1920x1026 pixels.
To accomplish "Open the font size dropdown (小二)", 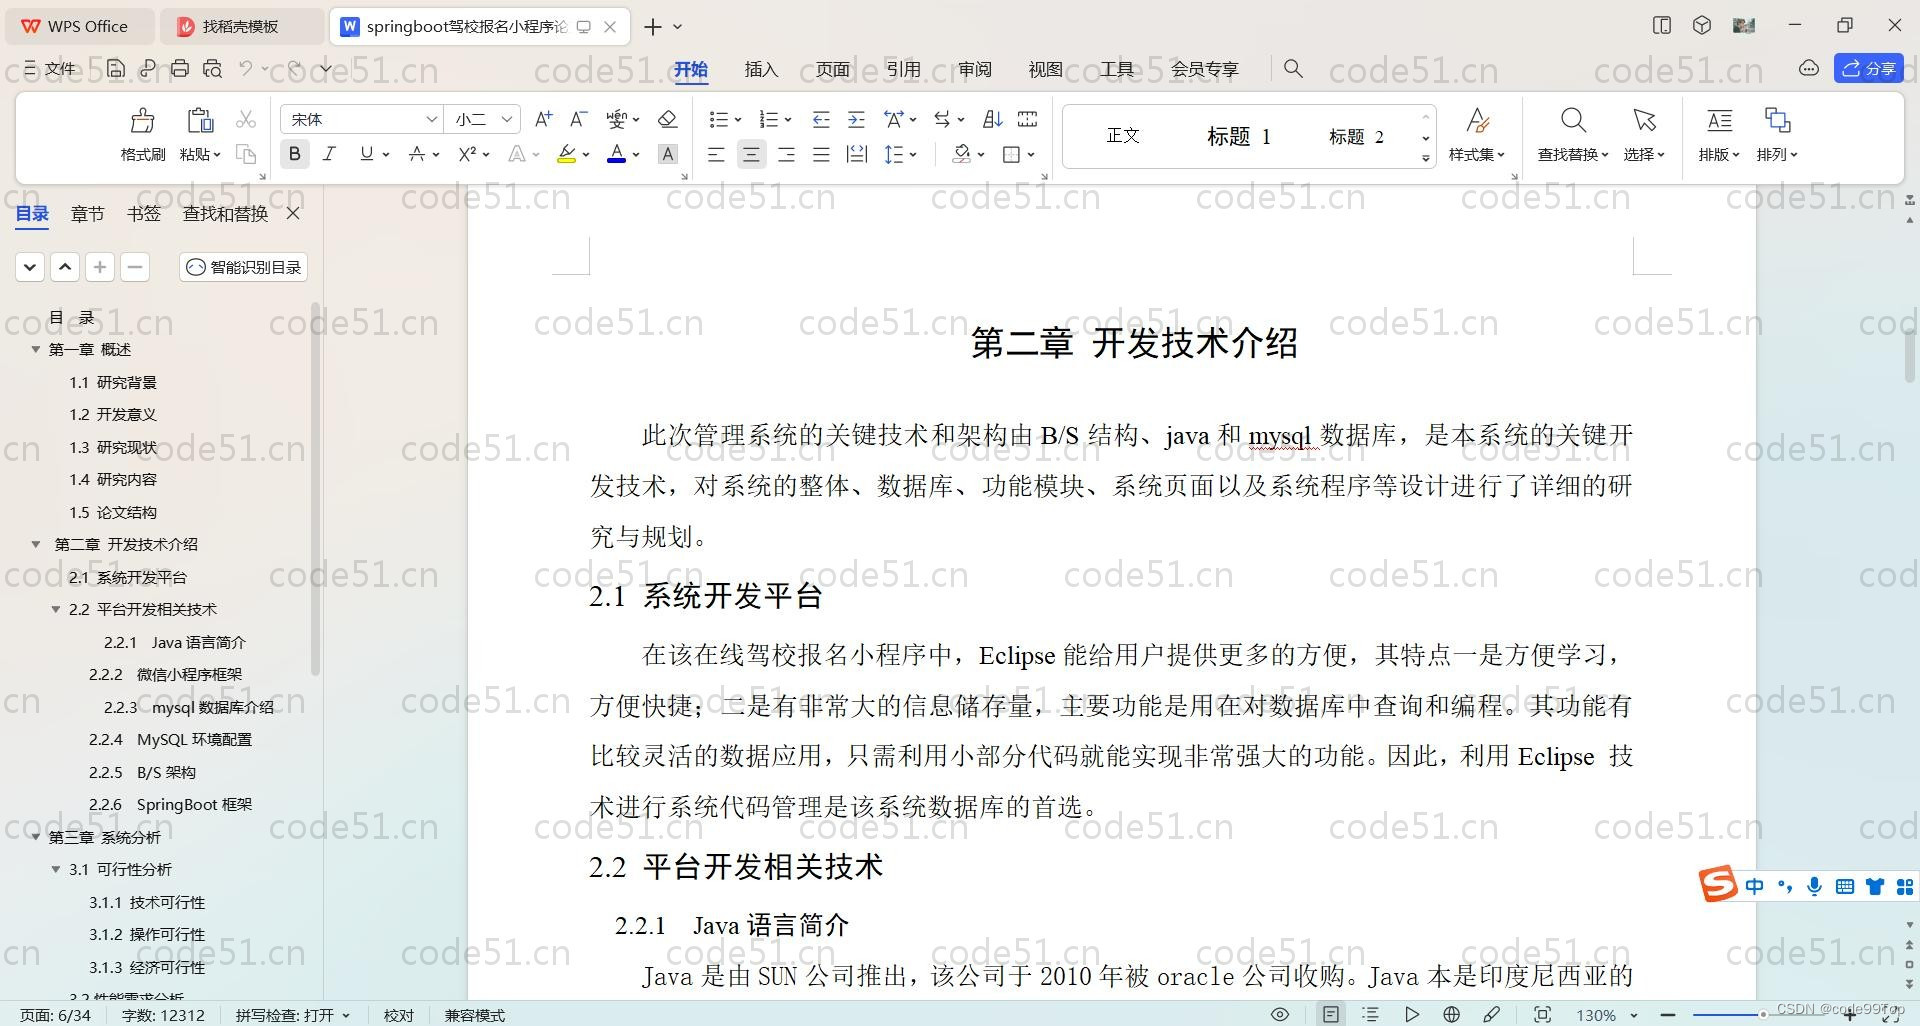I will (x=507, y=119).
